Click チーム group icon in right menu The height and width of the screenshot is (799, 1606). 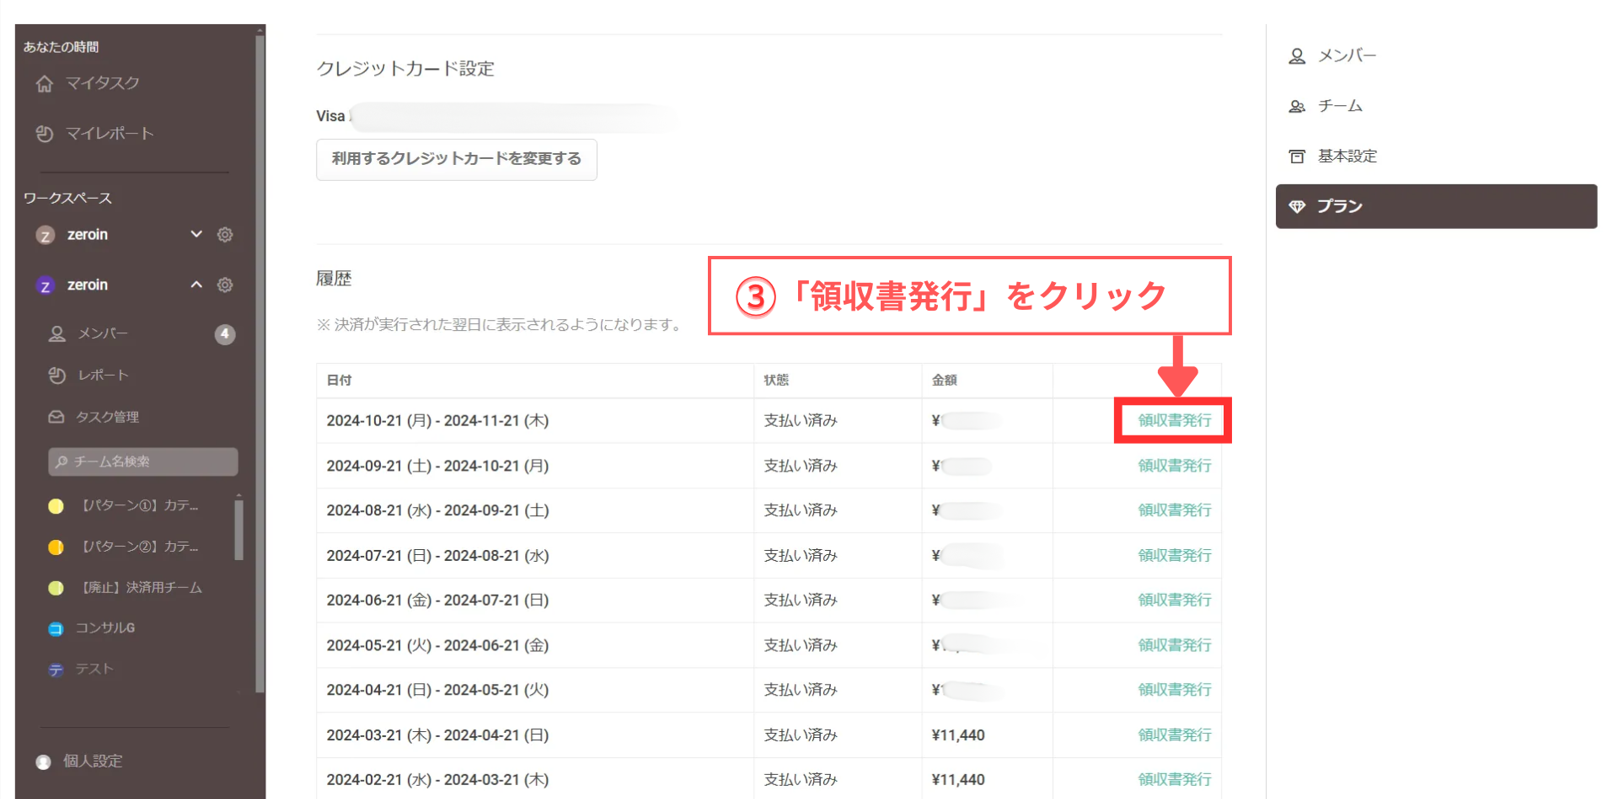1297,106
